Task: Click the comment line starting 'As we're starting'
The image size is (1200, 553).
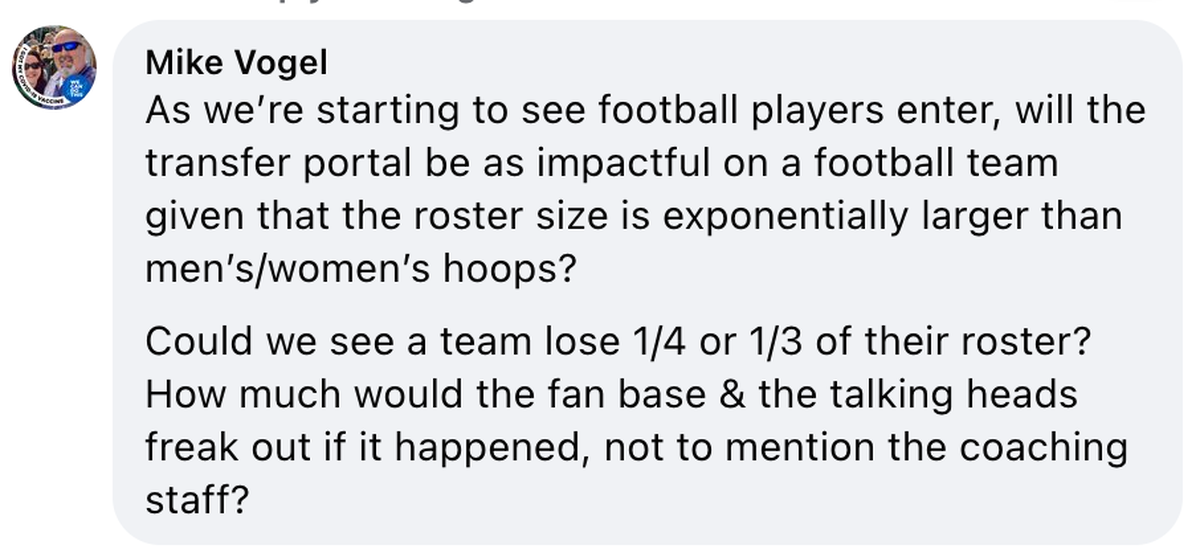Action: coord(645,110)
